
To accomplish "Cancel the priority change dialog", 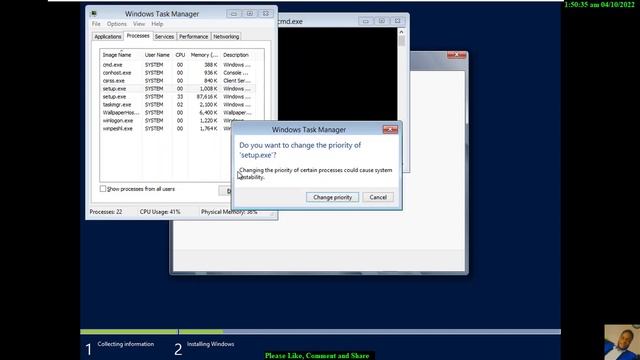I will pyautogui.click(x=378, y=197).
